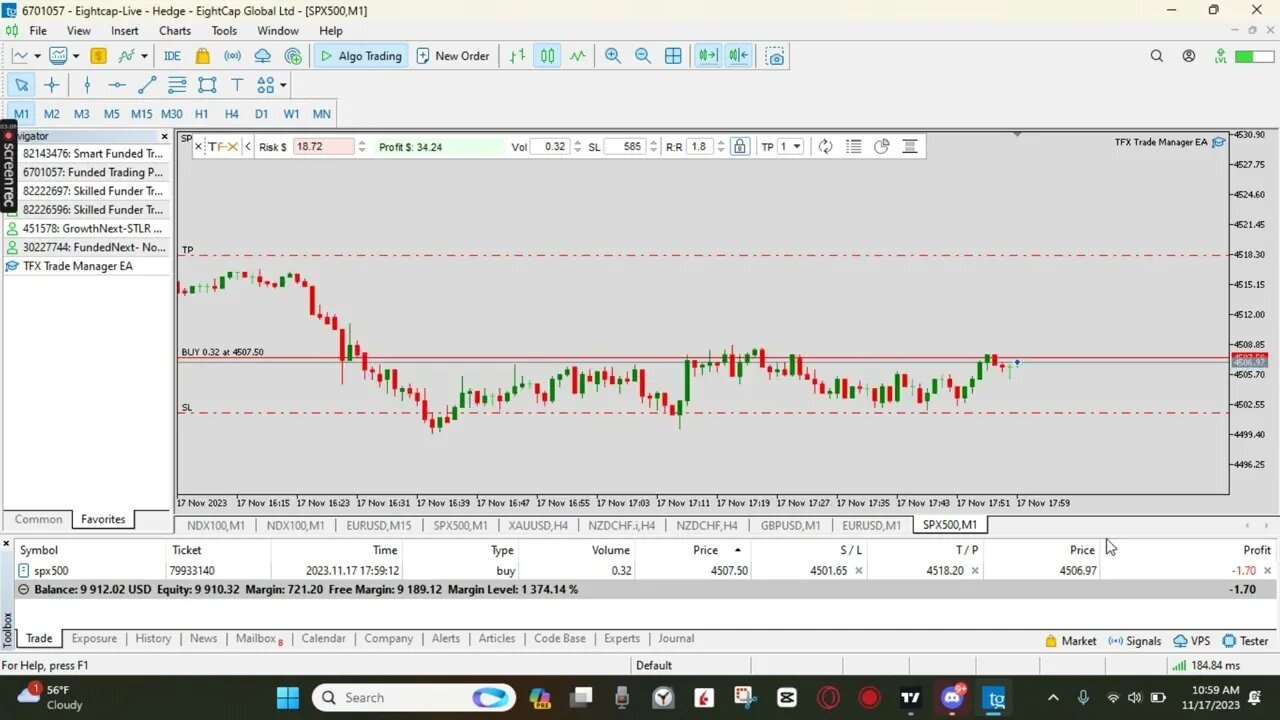Open the Windows Start menu

[x=287, y=697]
